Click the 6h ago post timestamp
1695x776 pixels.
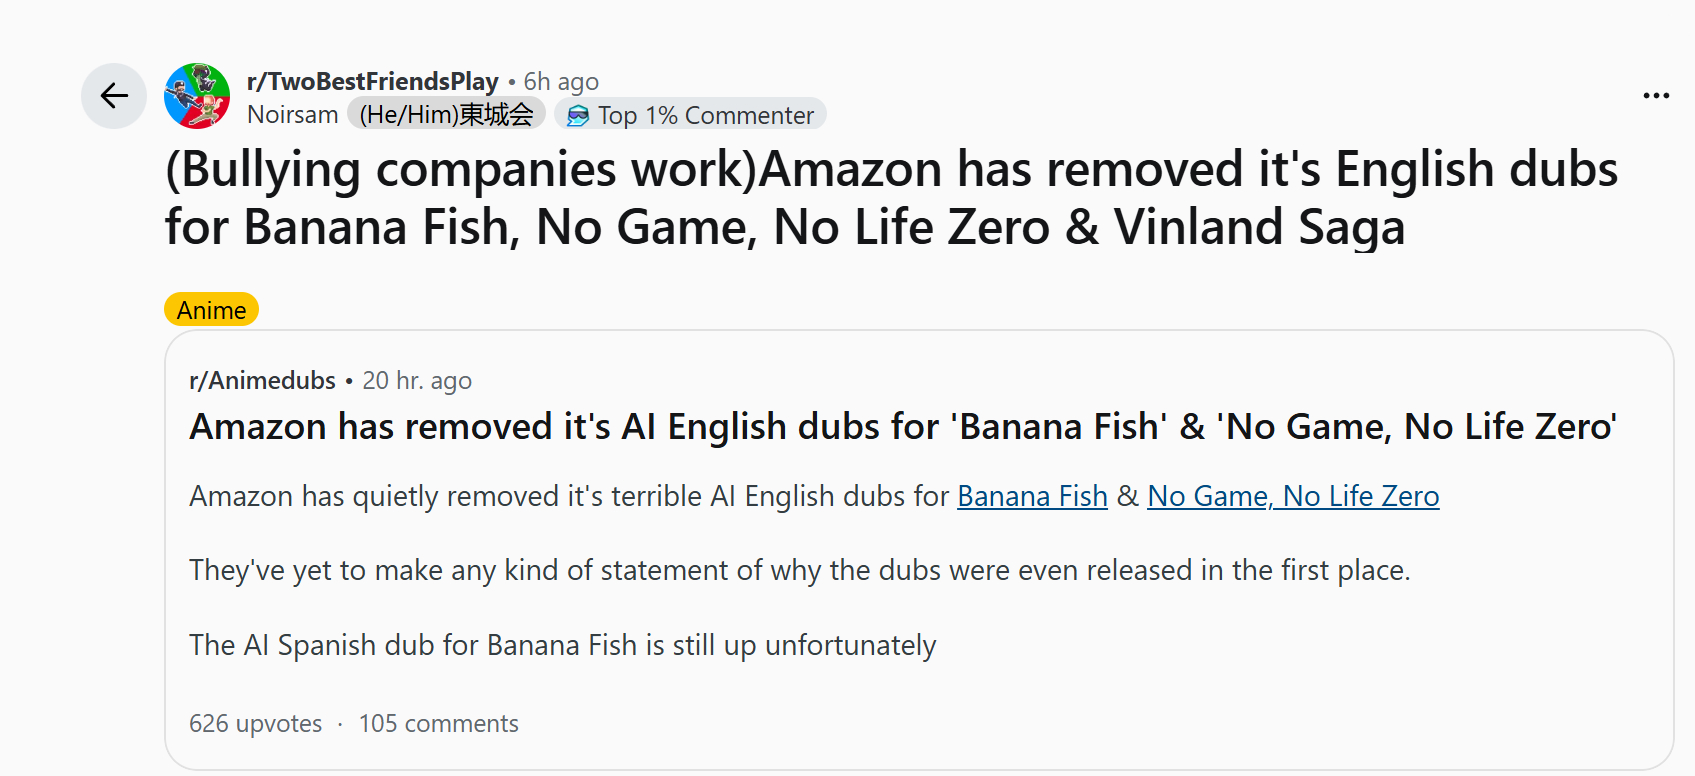[x=561, y=81]
